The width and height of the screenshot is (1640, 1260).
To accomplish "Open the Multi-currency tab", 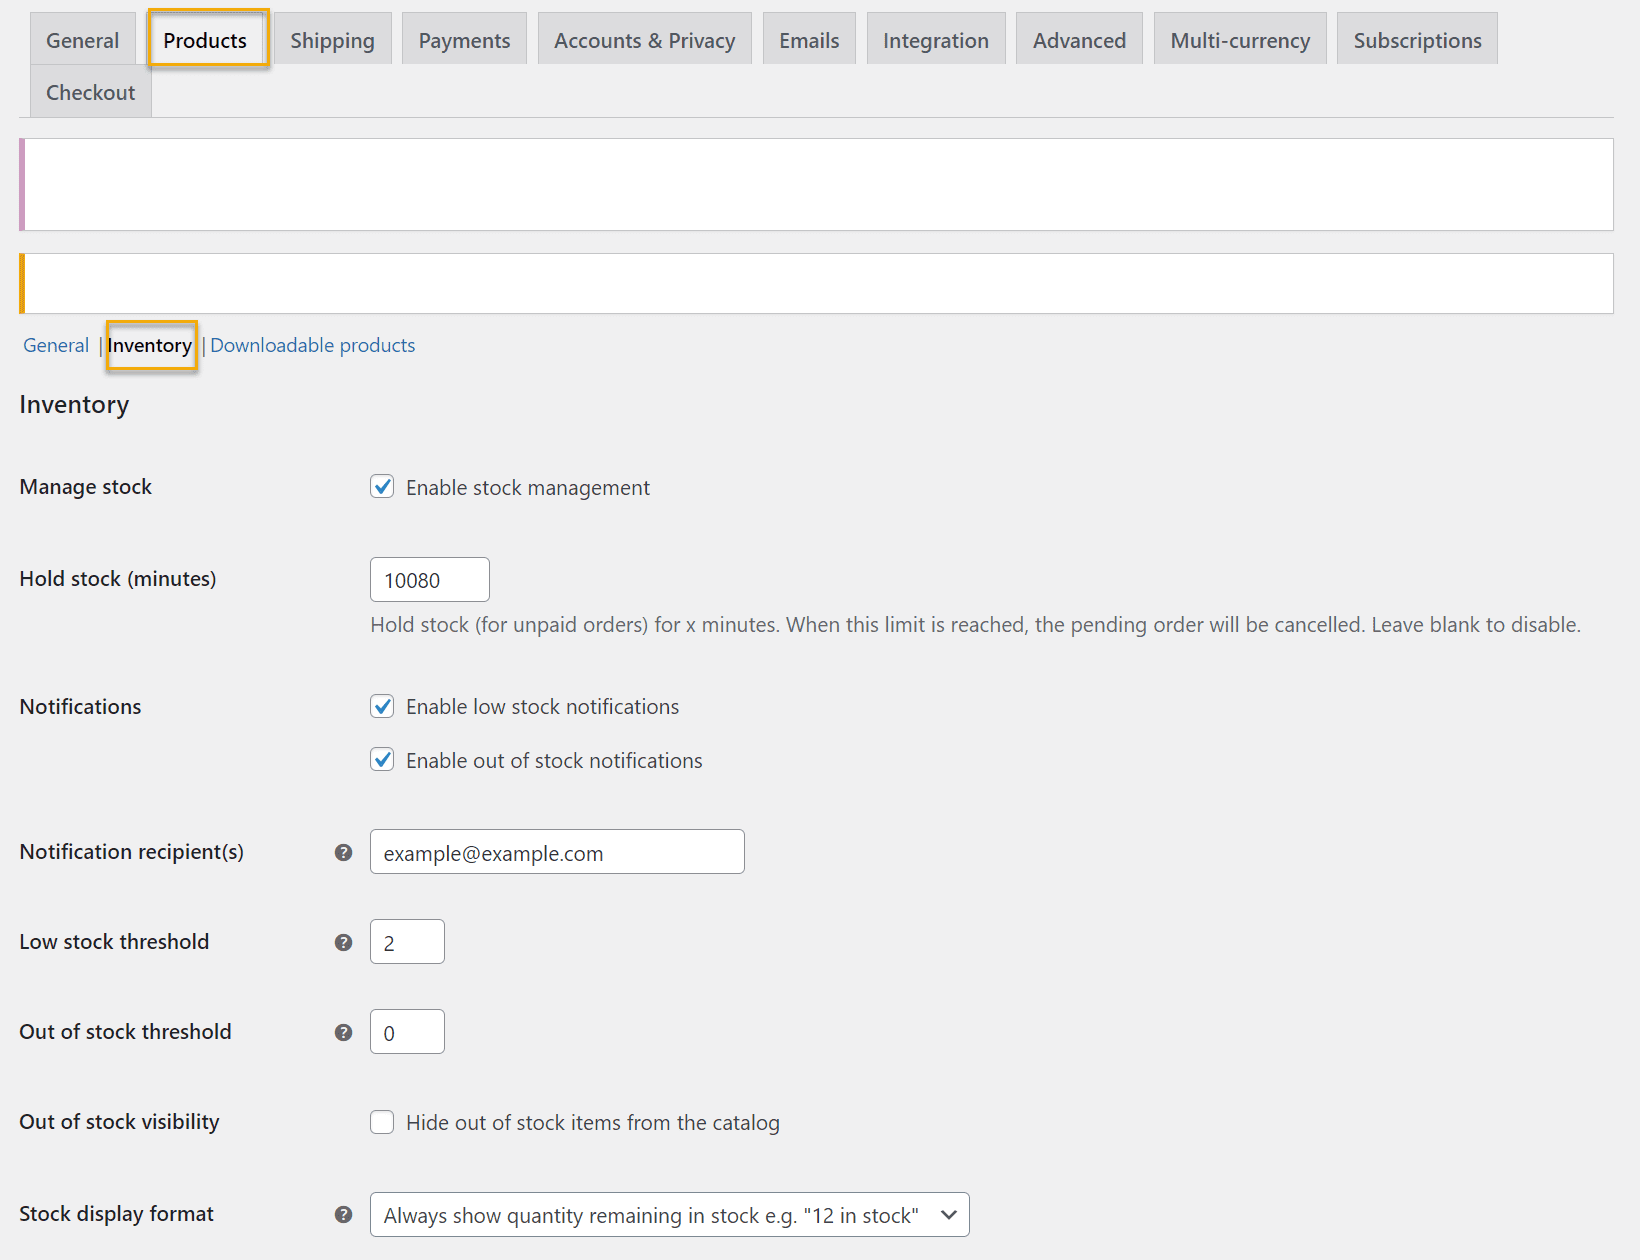I will click(1240, 40).
